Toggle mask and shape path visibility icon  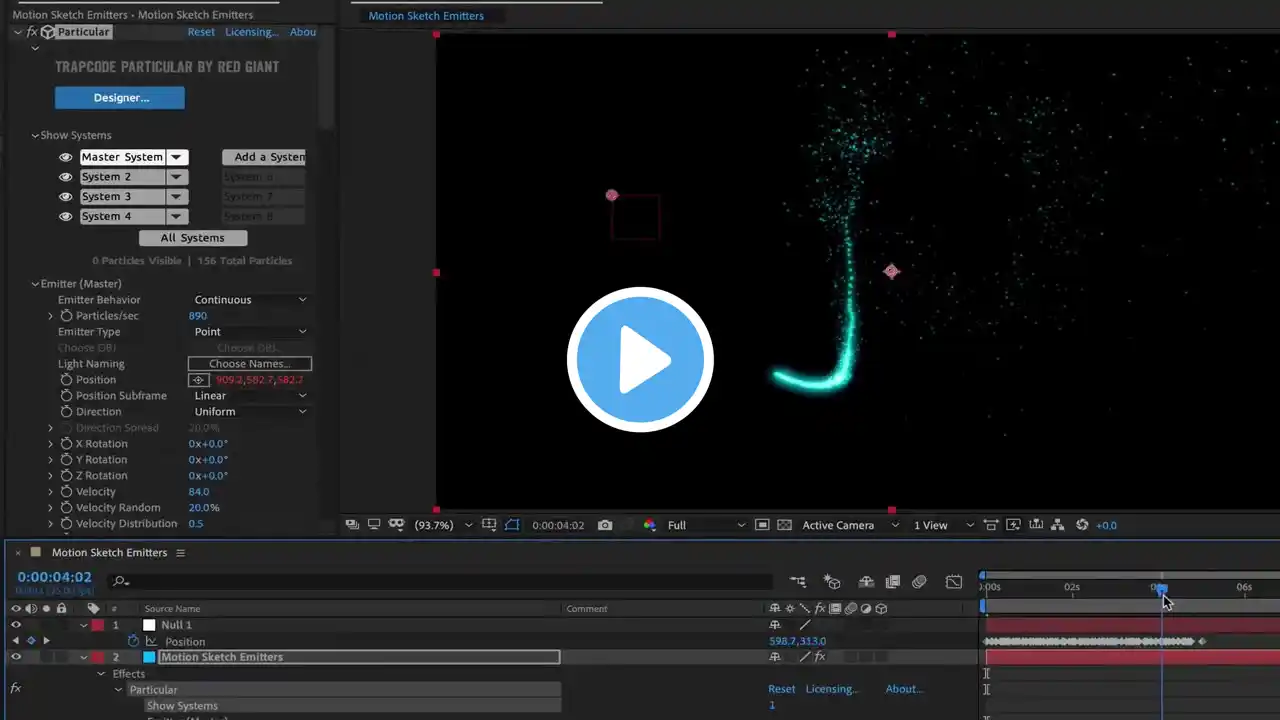pos(512,525)
